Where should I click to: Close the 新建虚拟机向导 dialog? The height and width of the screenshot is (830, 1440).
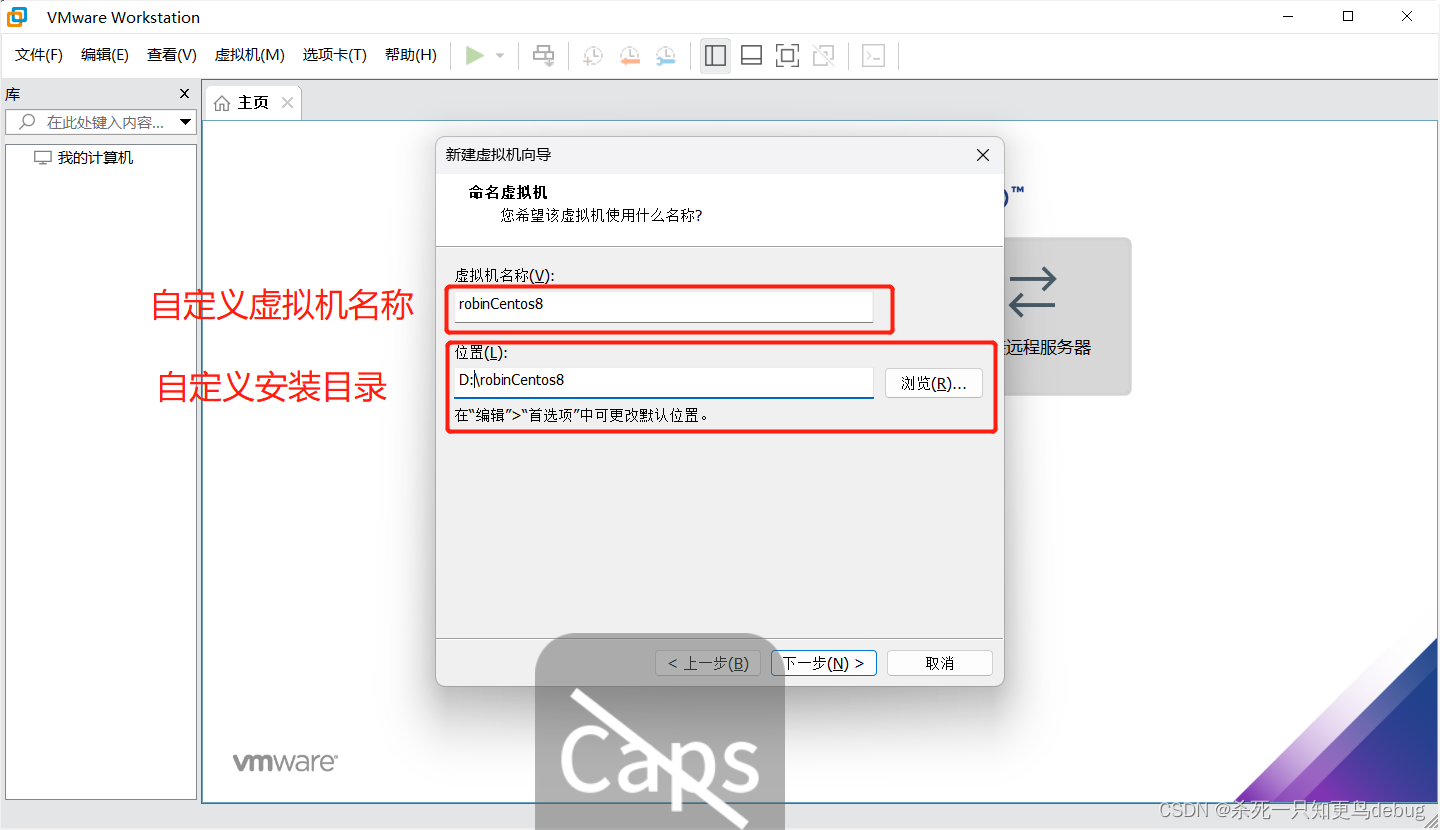point(983,155)
